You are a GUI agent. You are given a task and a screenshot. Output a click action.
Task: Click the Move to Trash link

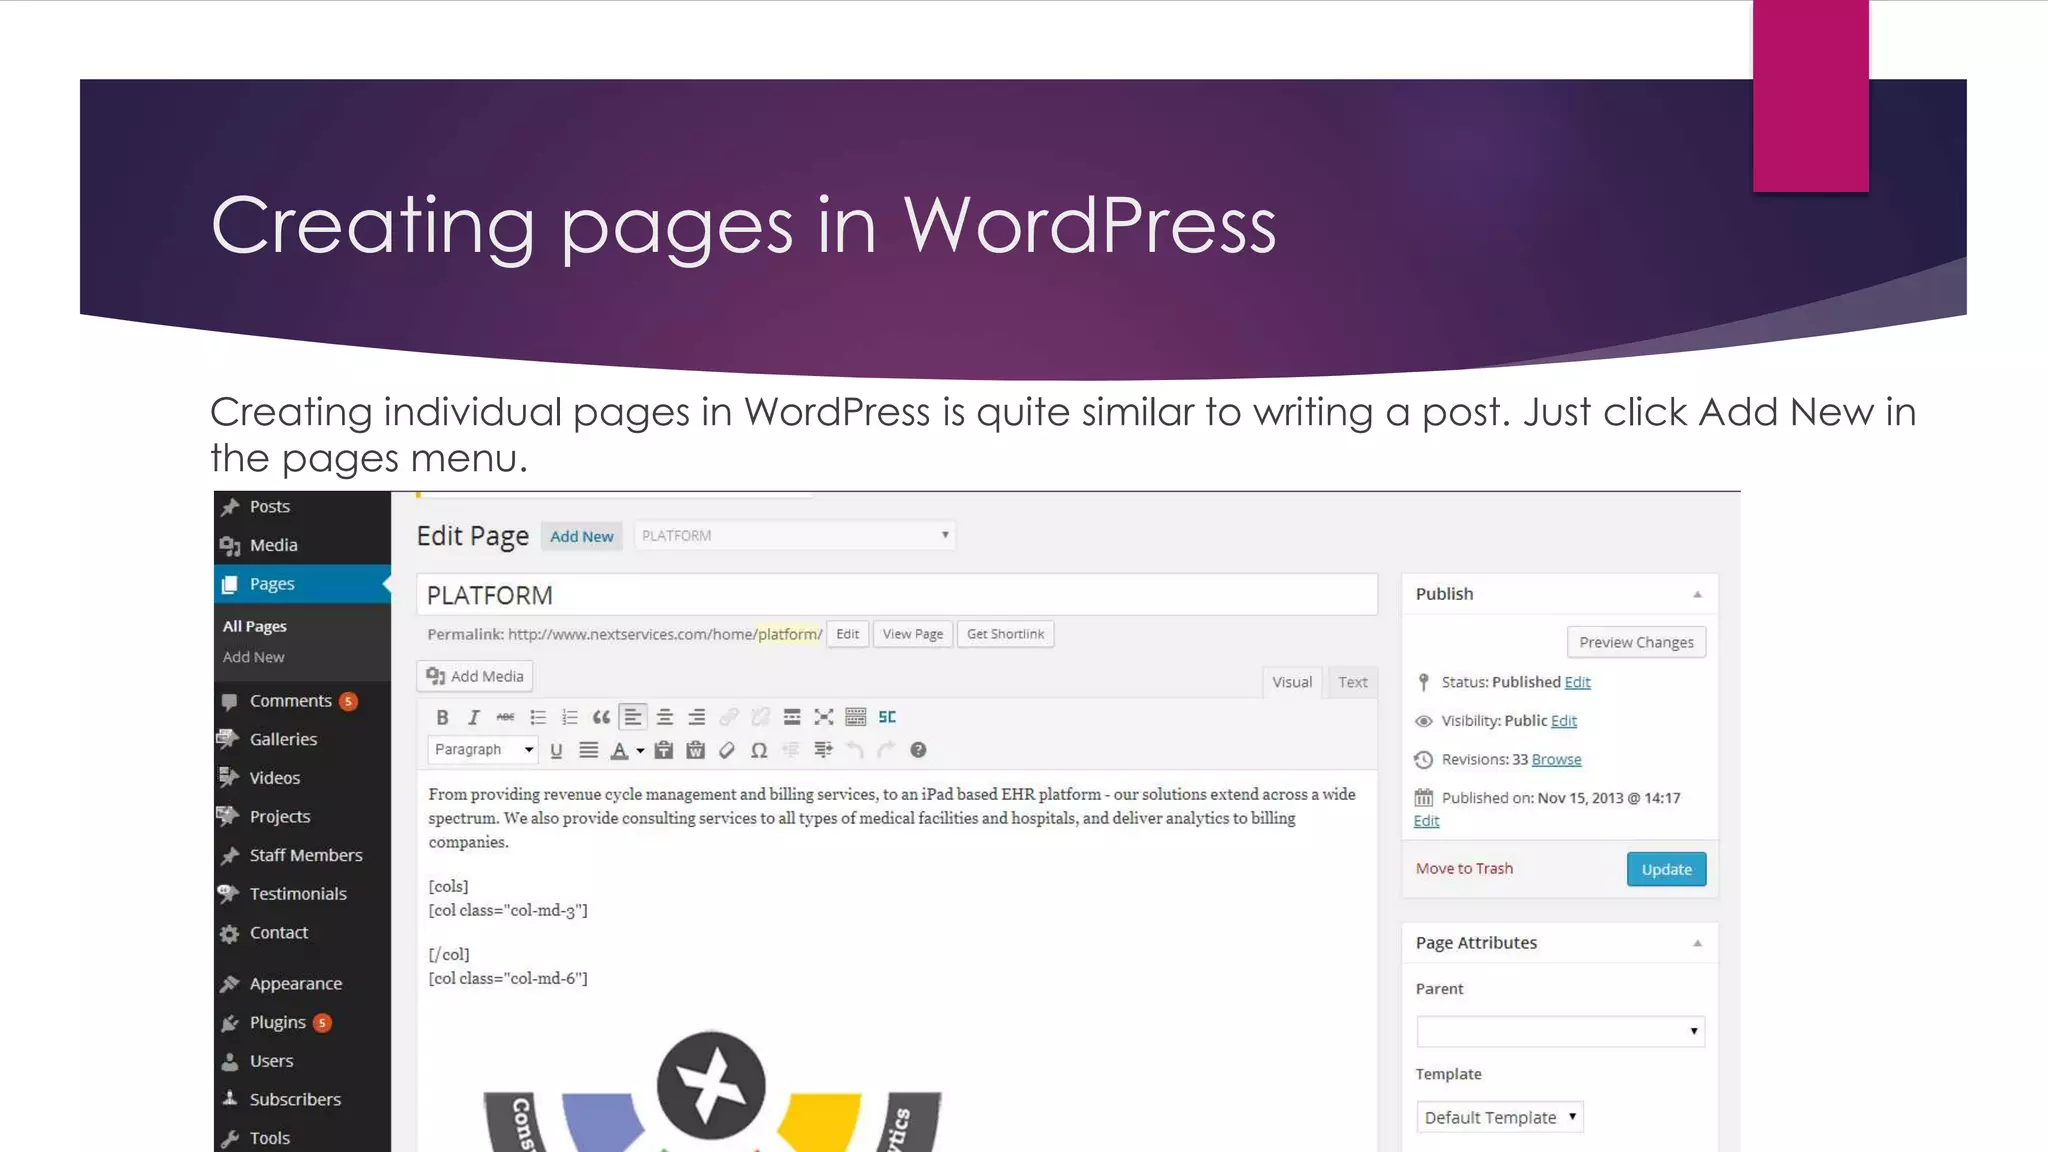point(1464,868)
